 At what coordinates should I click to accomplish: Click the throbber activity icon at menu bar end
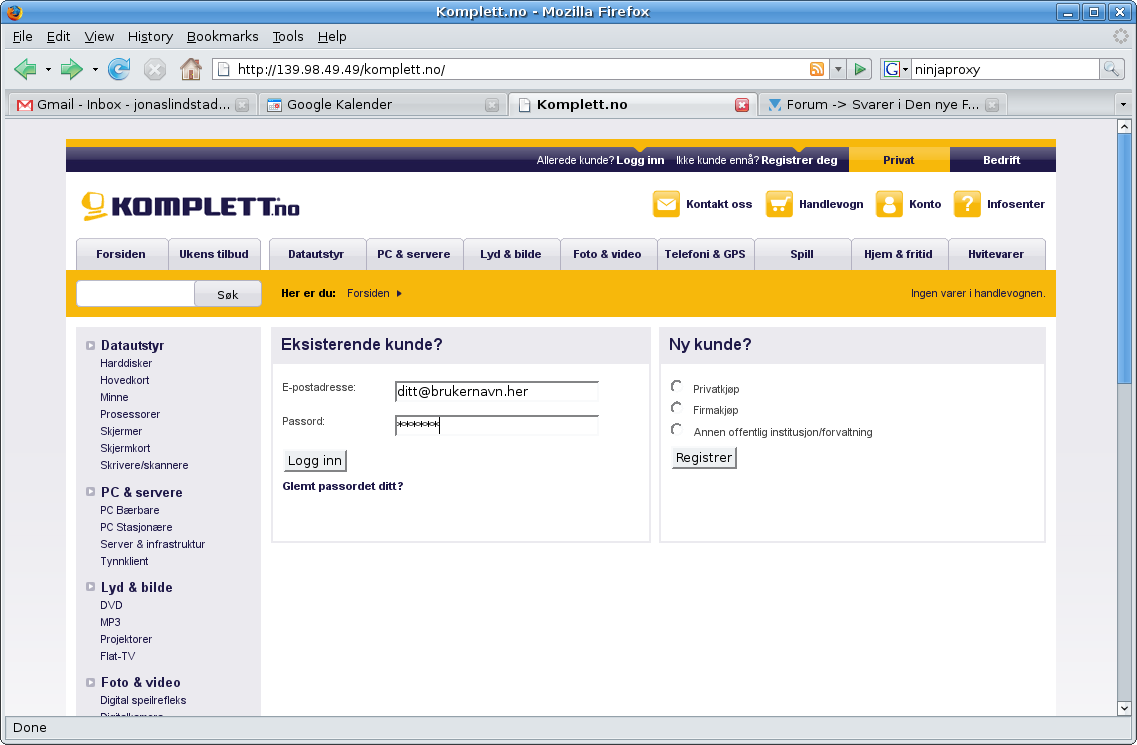[1120, 36]
